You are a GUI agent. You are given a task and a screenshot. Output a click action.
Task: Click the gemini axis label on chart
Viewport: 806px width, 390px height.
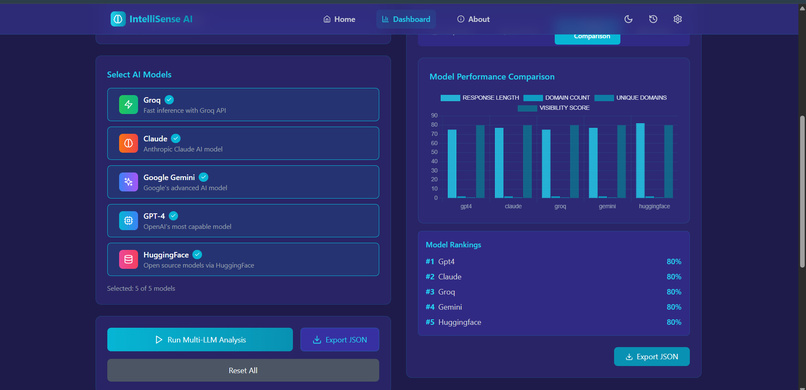607,206
